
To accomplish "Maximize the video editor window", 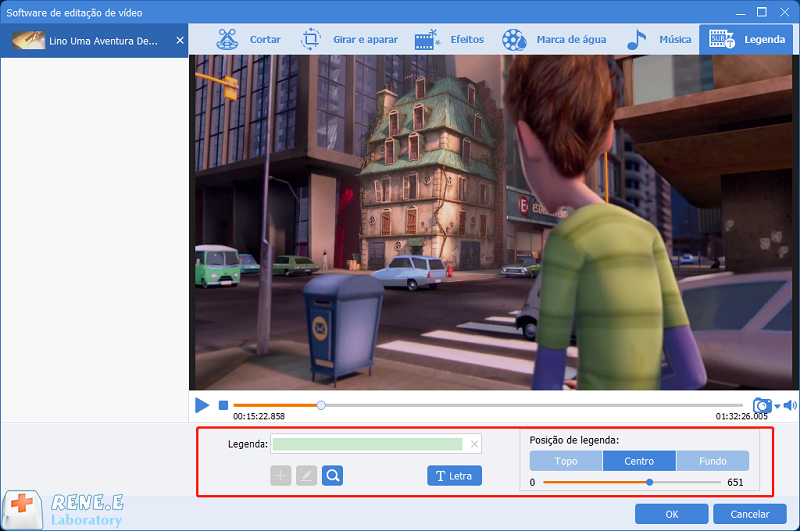I will 762,12.
